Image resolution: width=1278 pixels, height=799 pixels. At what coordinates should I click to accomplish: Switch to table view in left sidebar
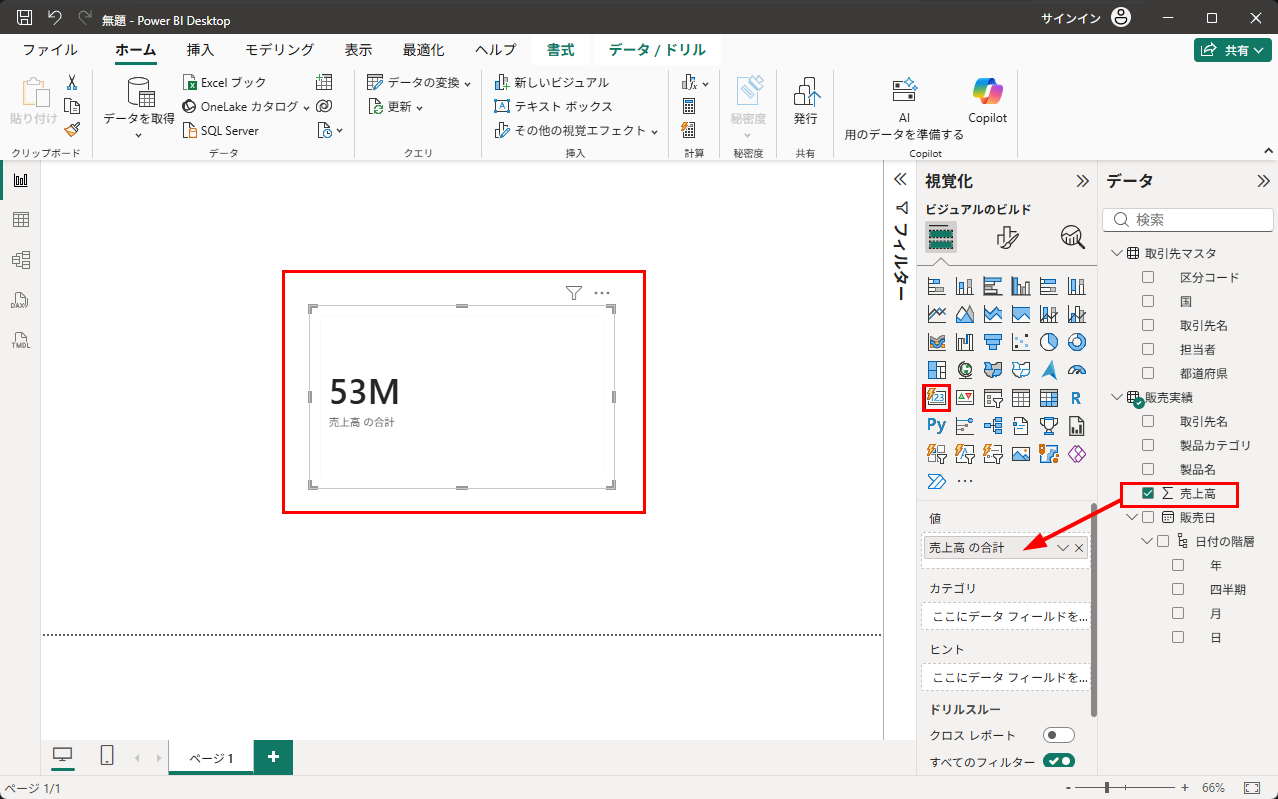[x=20, y=220]
